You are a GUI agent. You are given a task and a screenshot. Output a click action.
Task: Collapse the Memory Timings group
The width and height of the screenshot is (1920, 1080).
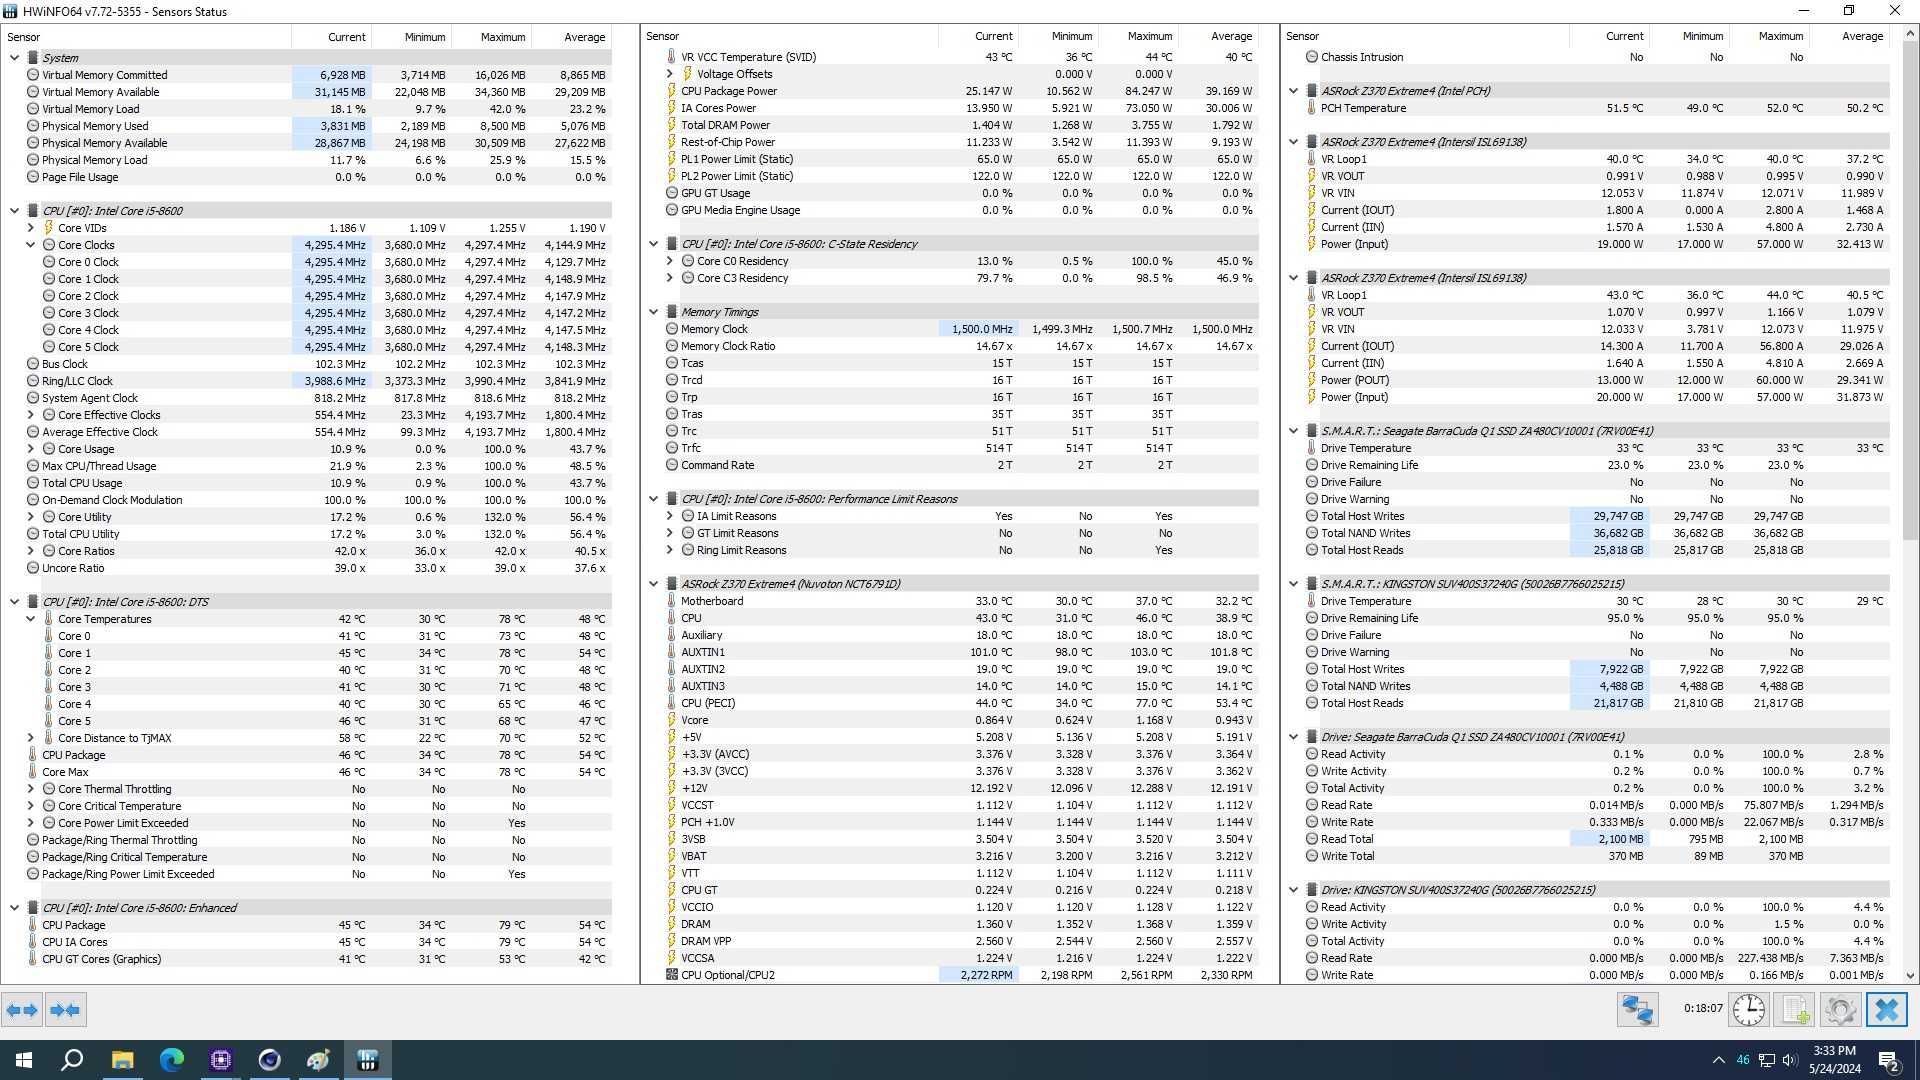[653, 312]
